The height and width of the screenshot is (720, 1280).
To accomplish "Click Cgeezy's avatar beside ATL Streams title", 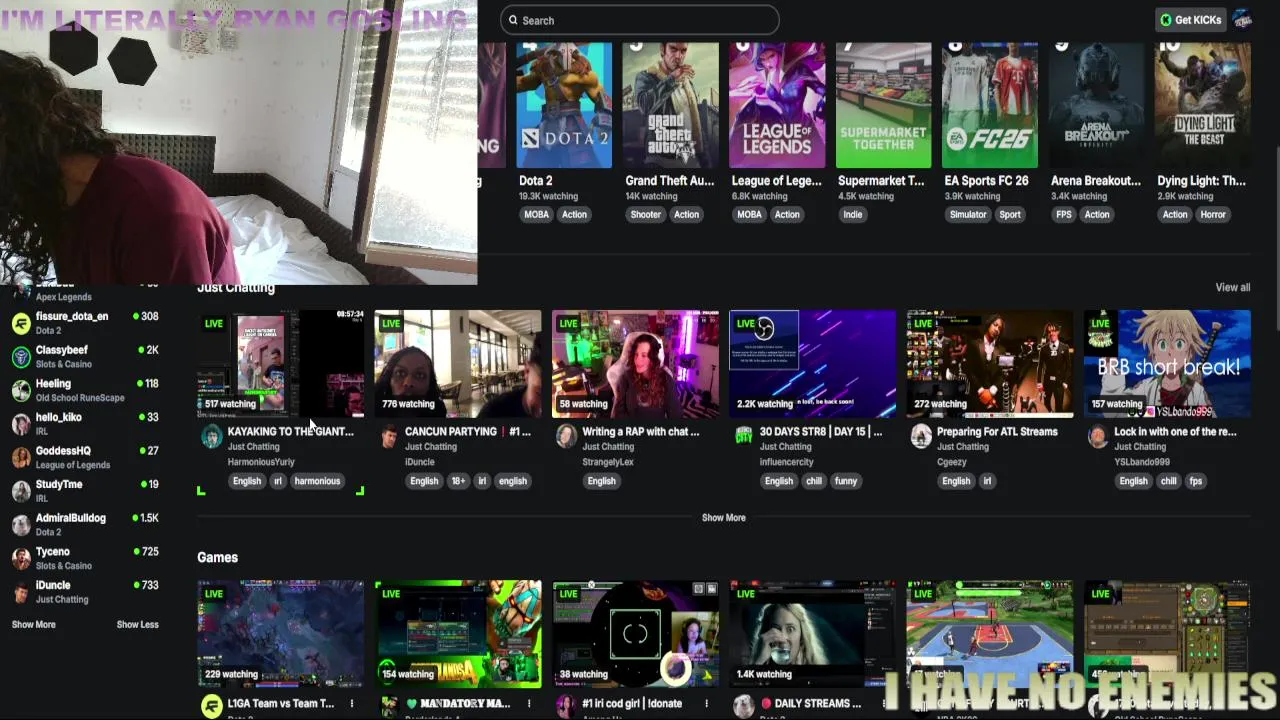I will click(921, 436).
